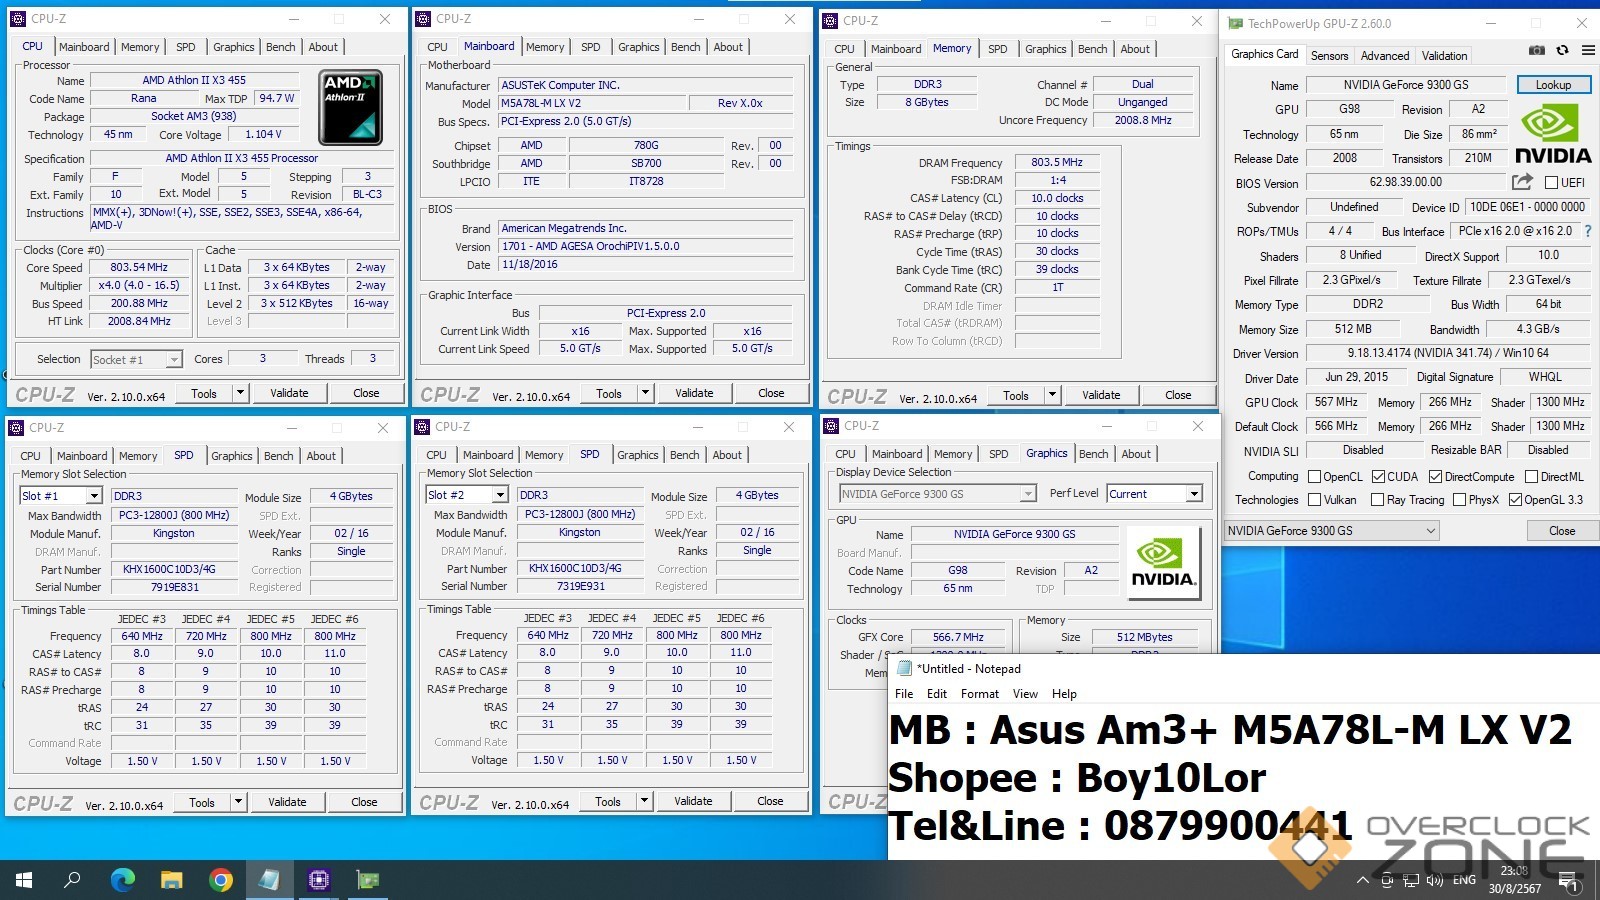Open the GPU-Z hamburger menu
This screenshot has height=900, width=1600.
[1587, 50]
